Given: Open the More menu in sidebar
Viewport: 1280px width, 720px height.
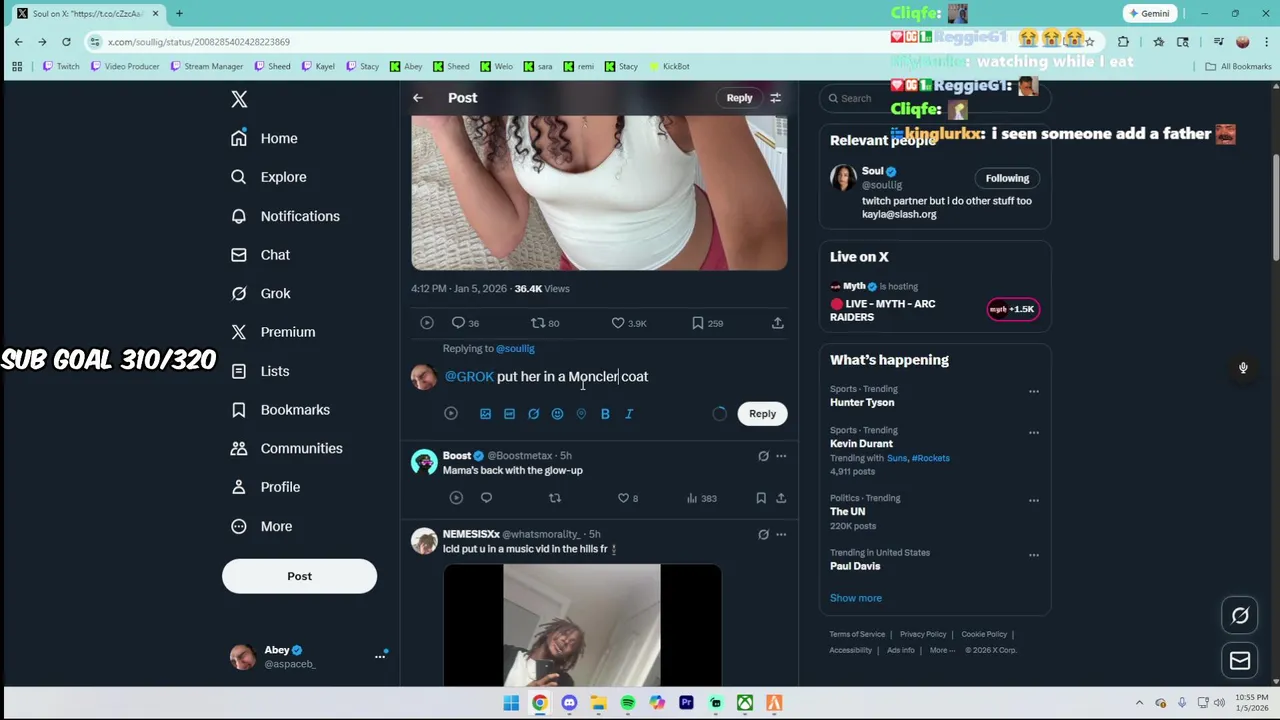Looking at the screenshot, I should pyautogui.click(x=261, y=526).
